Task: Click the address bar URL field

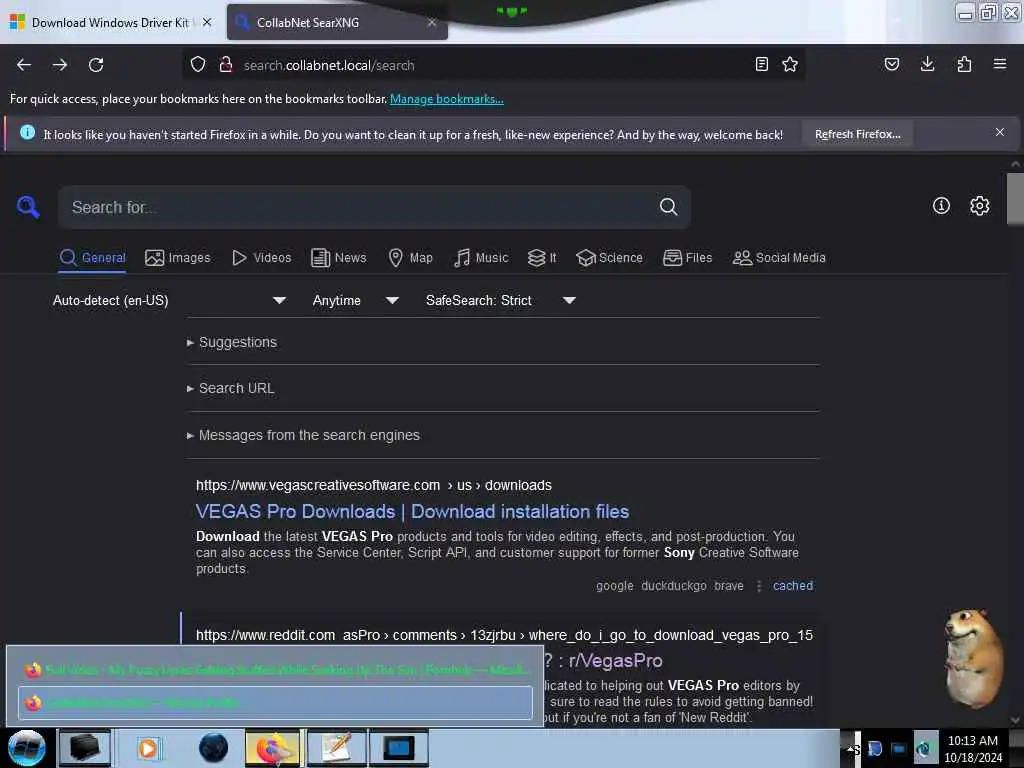Action: tap(493, 65)
